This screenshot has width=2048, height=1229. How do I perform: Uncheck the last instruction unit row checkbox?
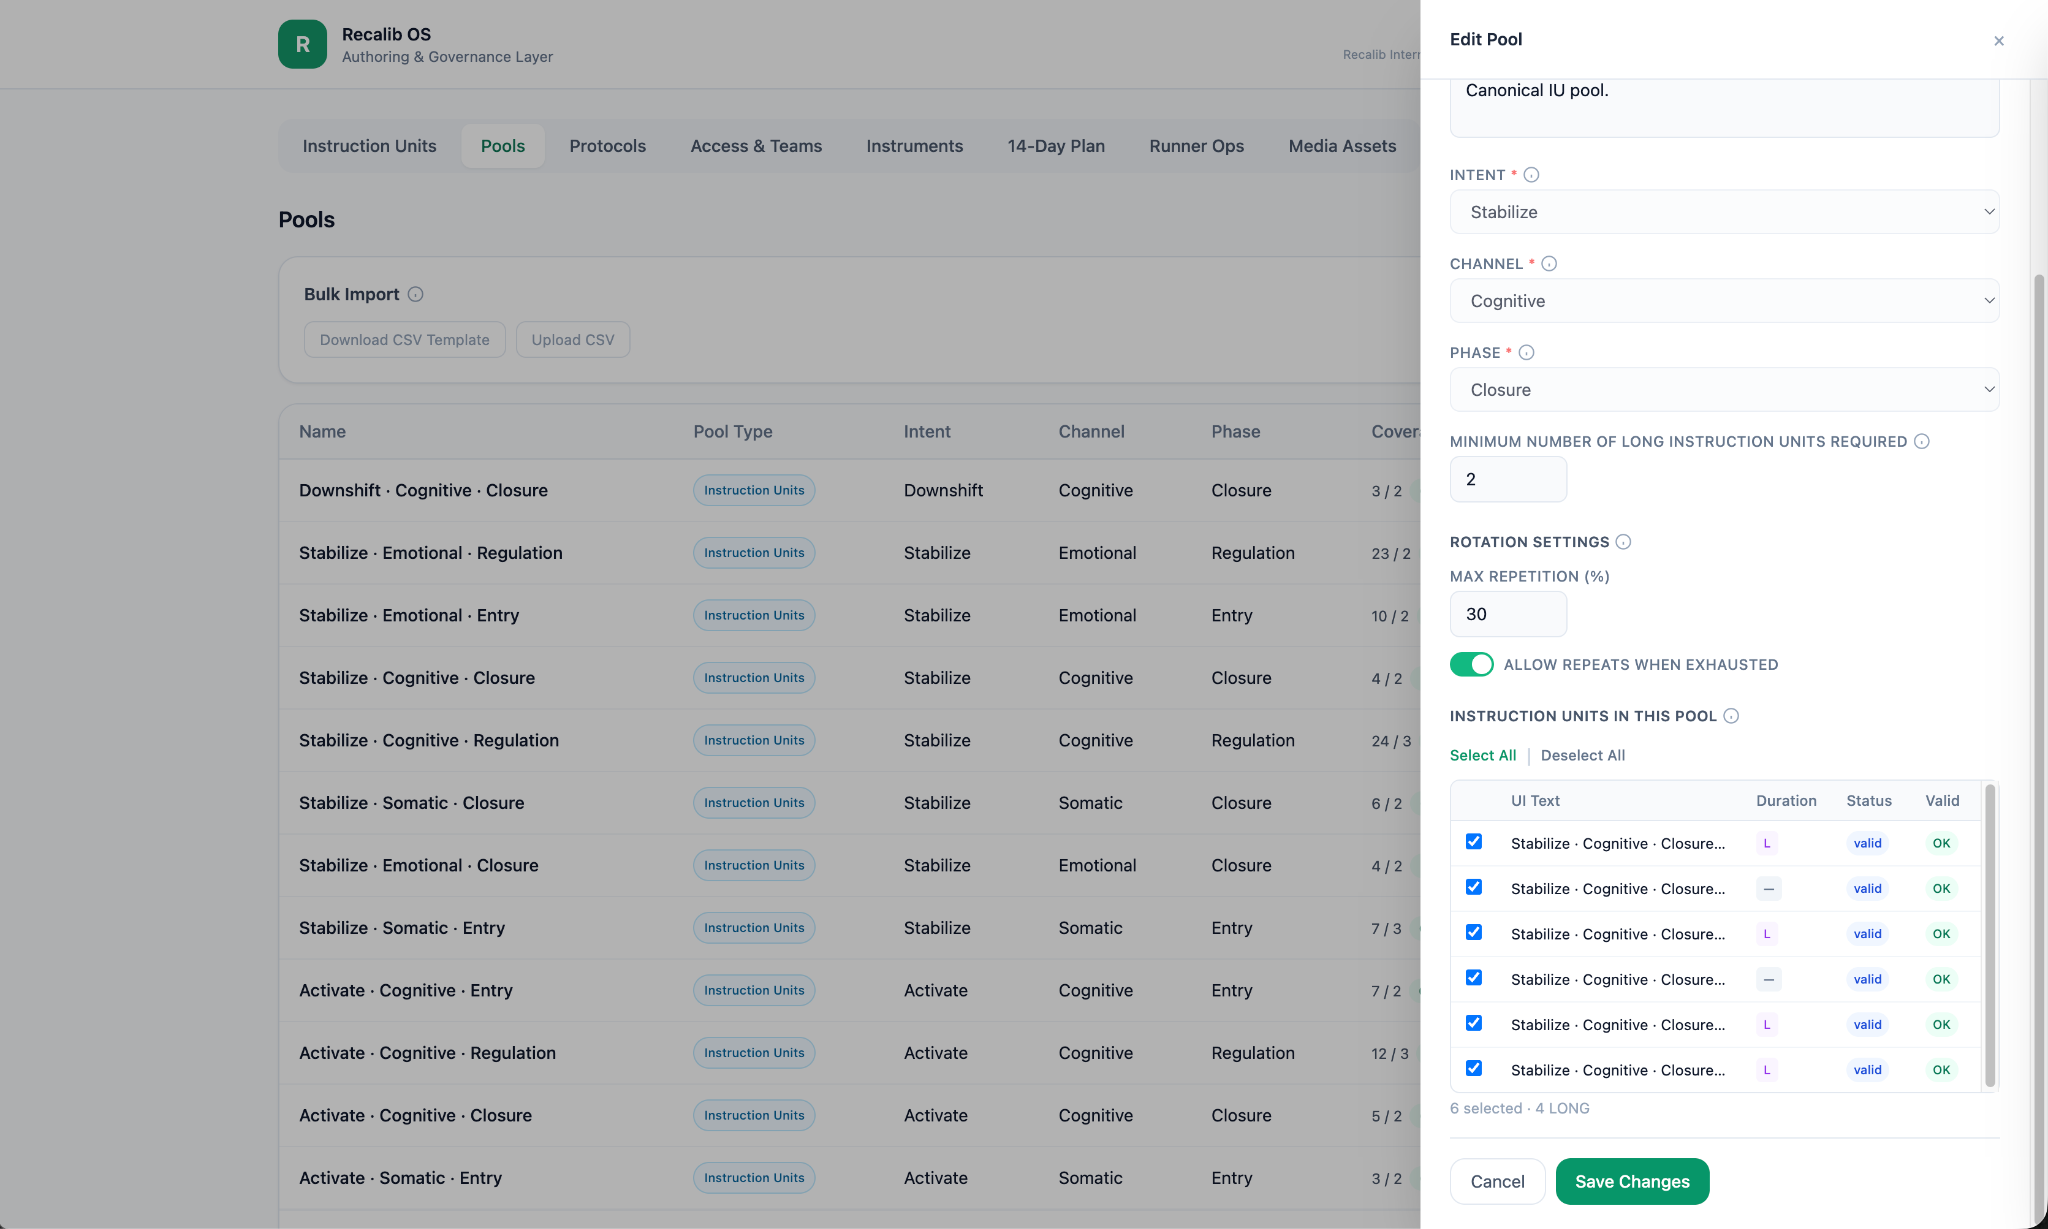click(1474, 1068)
